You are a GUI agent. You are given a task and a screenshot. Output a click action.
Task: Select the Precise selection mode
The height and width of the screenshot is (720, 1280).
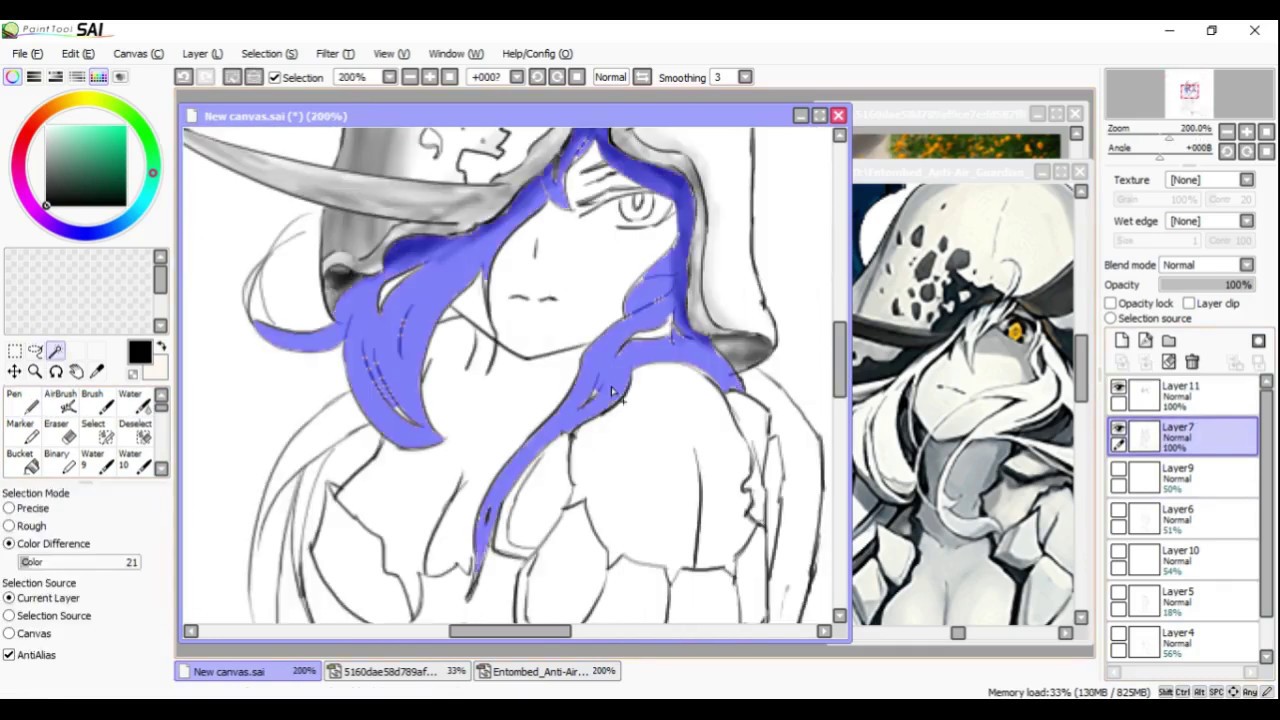(x=9, y=508)
